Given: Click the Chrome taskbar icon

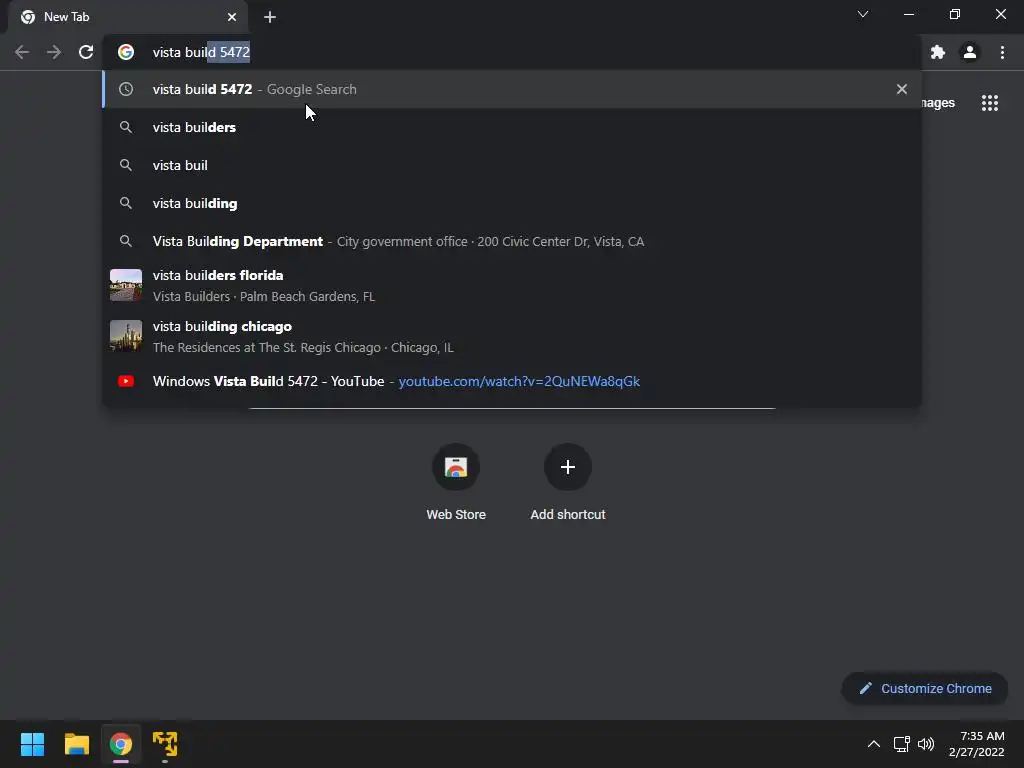Looking at the screenshot, I should coord(121,744).
